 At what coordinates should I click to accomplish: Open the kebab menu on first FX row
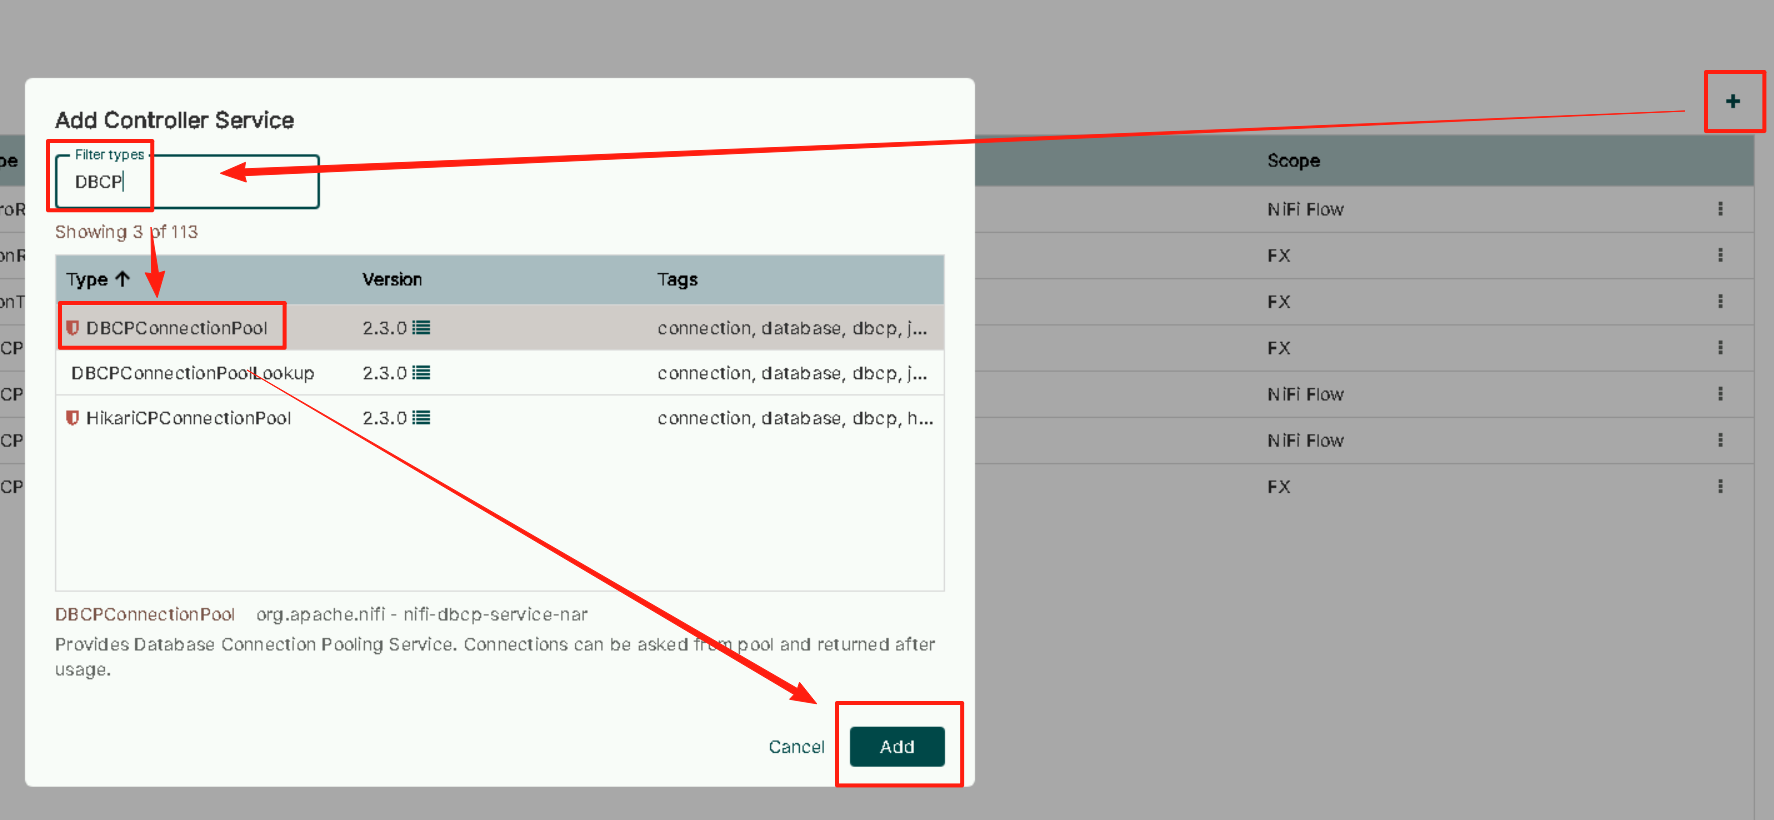(x=1720, y=255)
